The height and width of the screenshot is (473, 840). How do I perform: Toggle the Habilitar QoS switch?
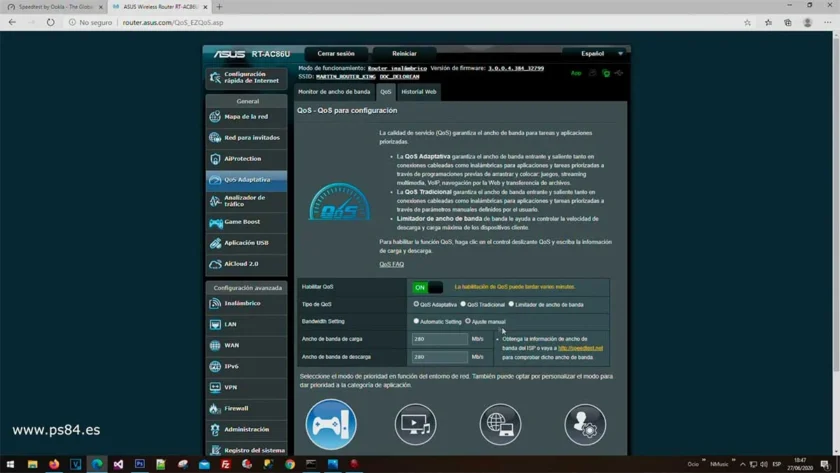tap(428, 288)
